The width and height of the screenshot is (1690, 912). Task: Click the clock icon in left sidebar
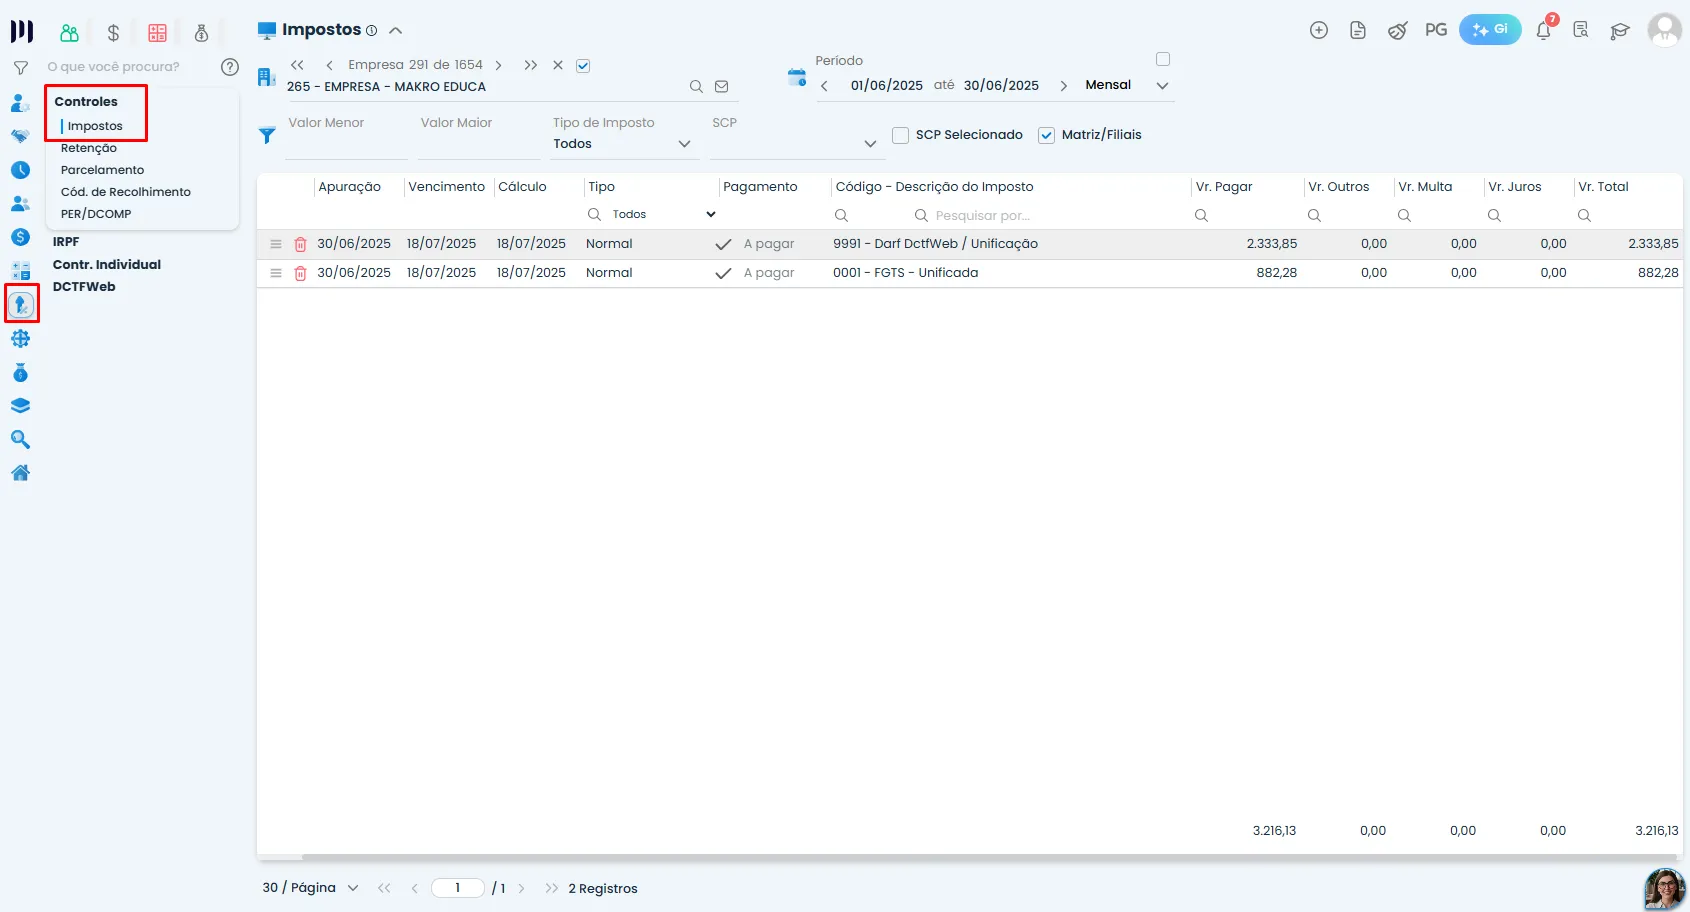[20, 170]
